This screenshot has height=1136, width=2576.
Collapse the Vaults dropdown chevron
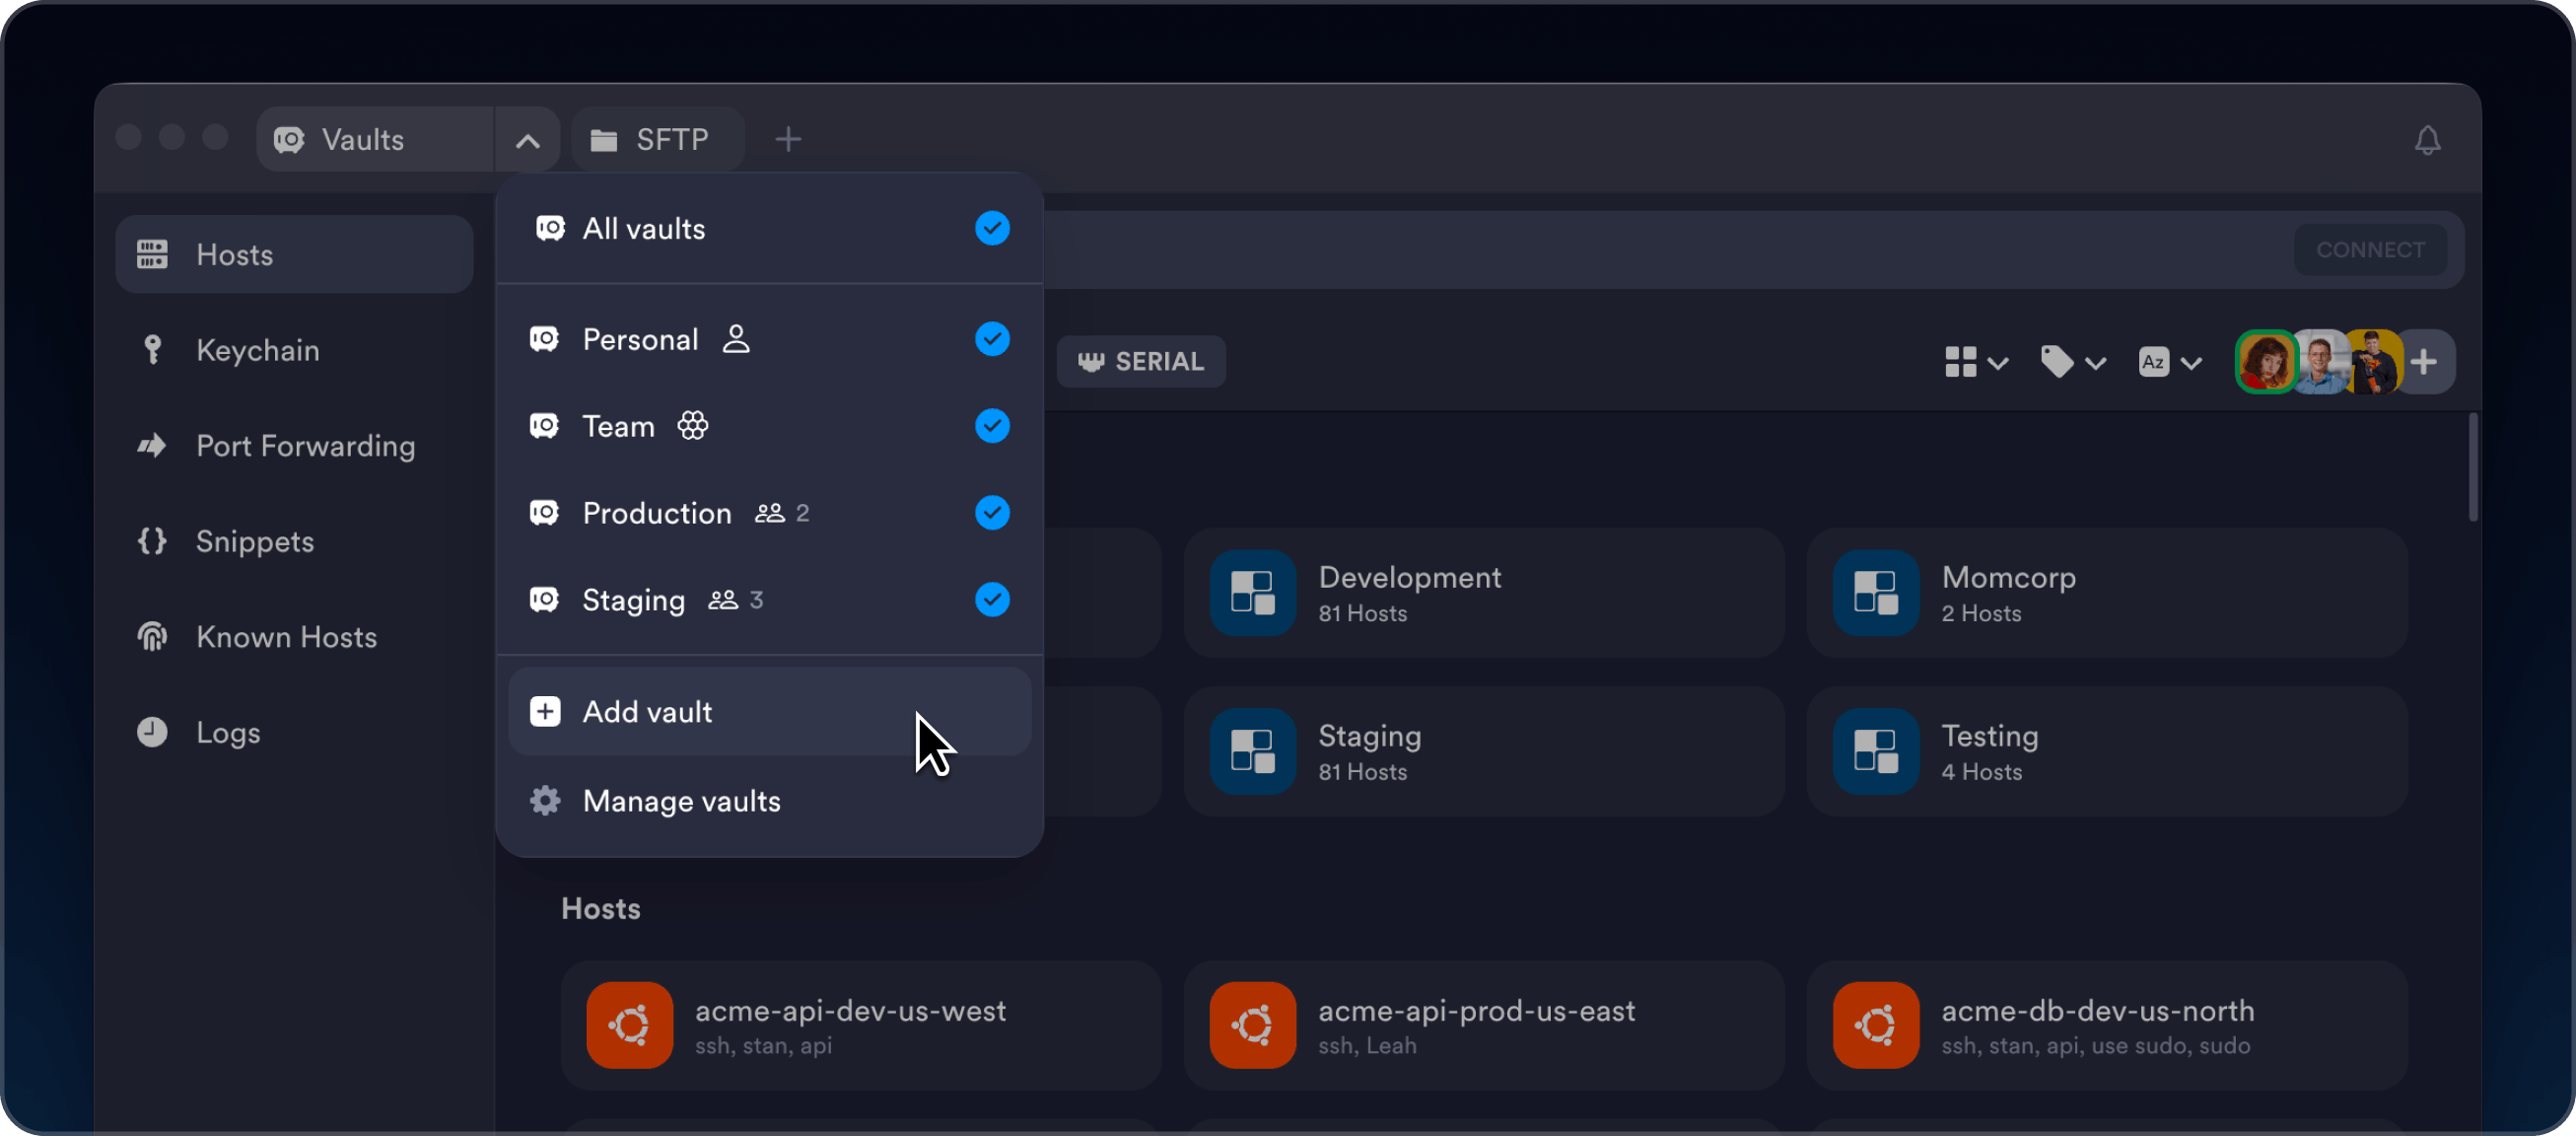[527, 140]
